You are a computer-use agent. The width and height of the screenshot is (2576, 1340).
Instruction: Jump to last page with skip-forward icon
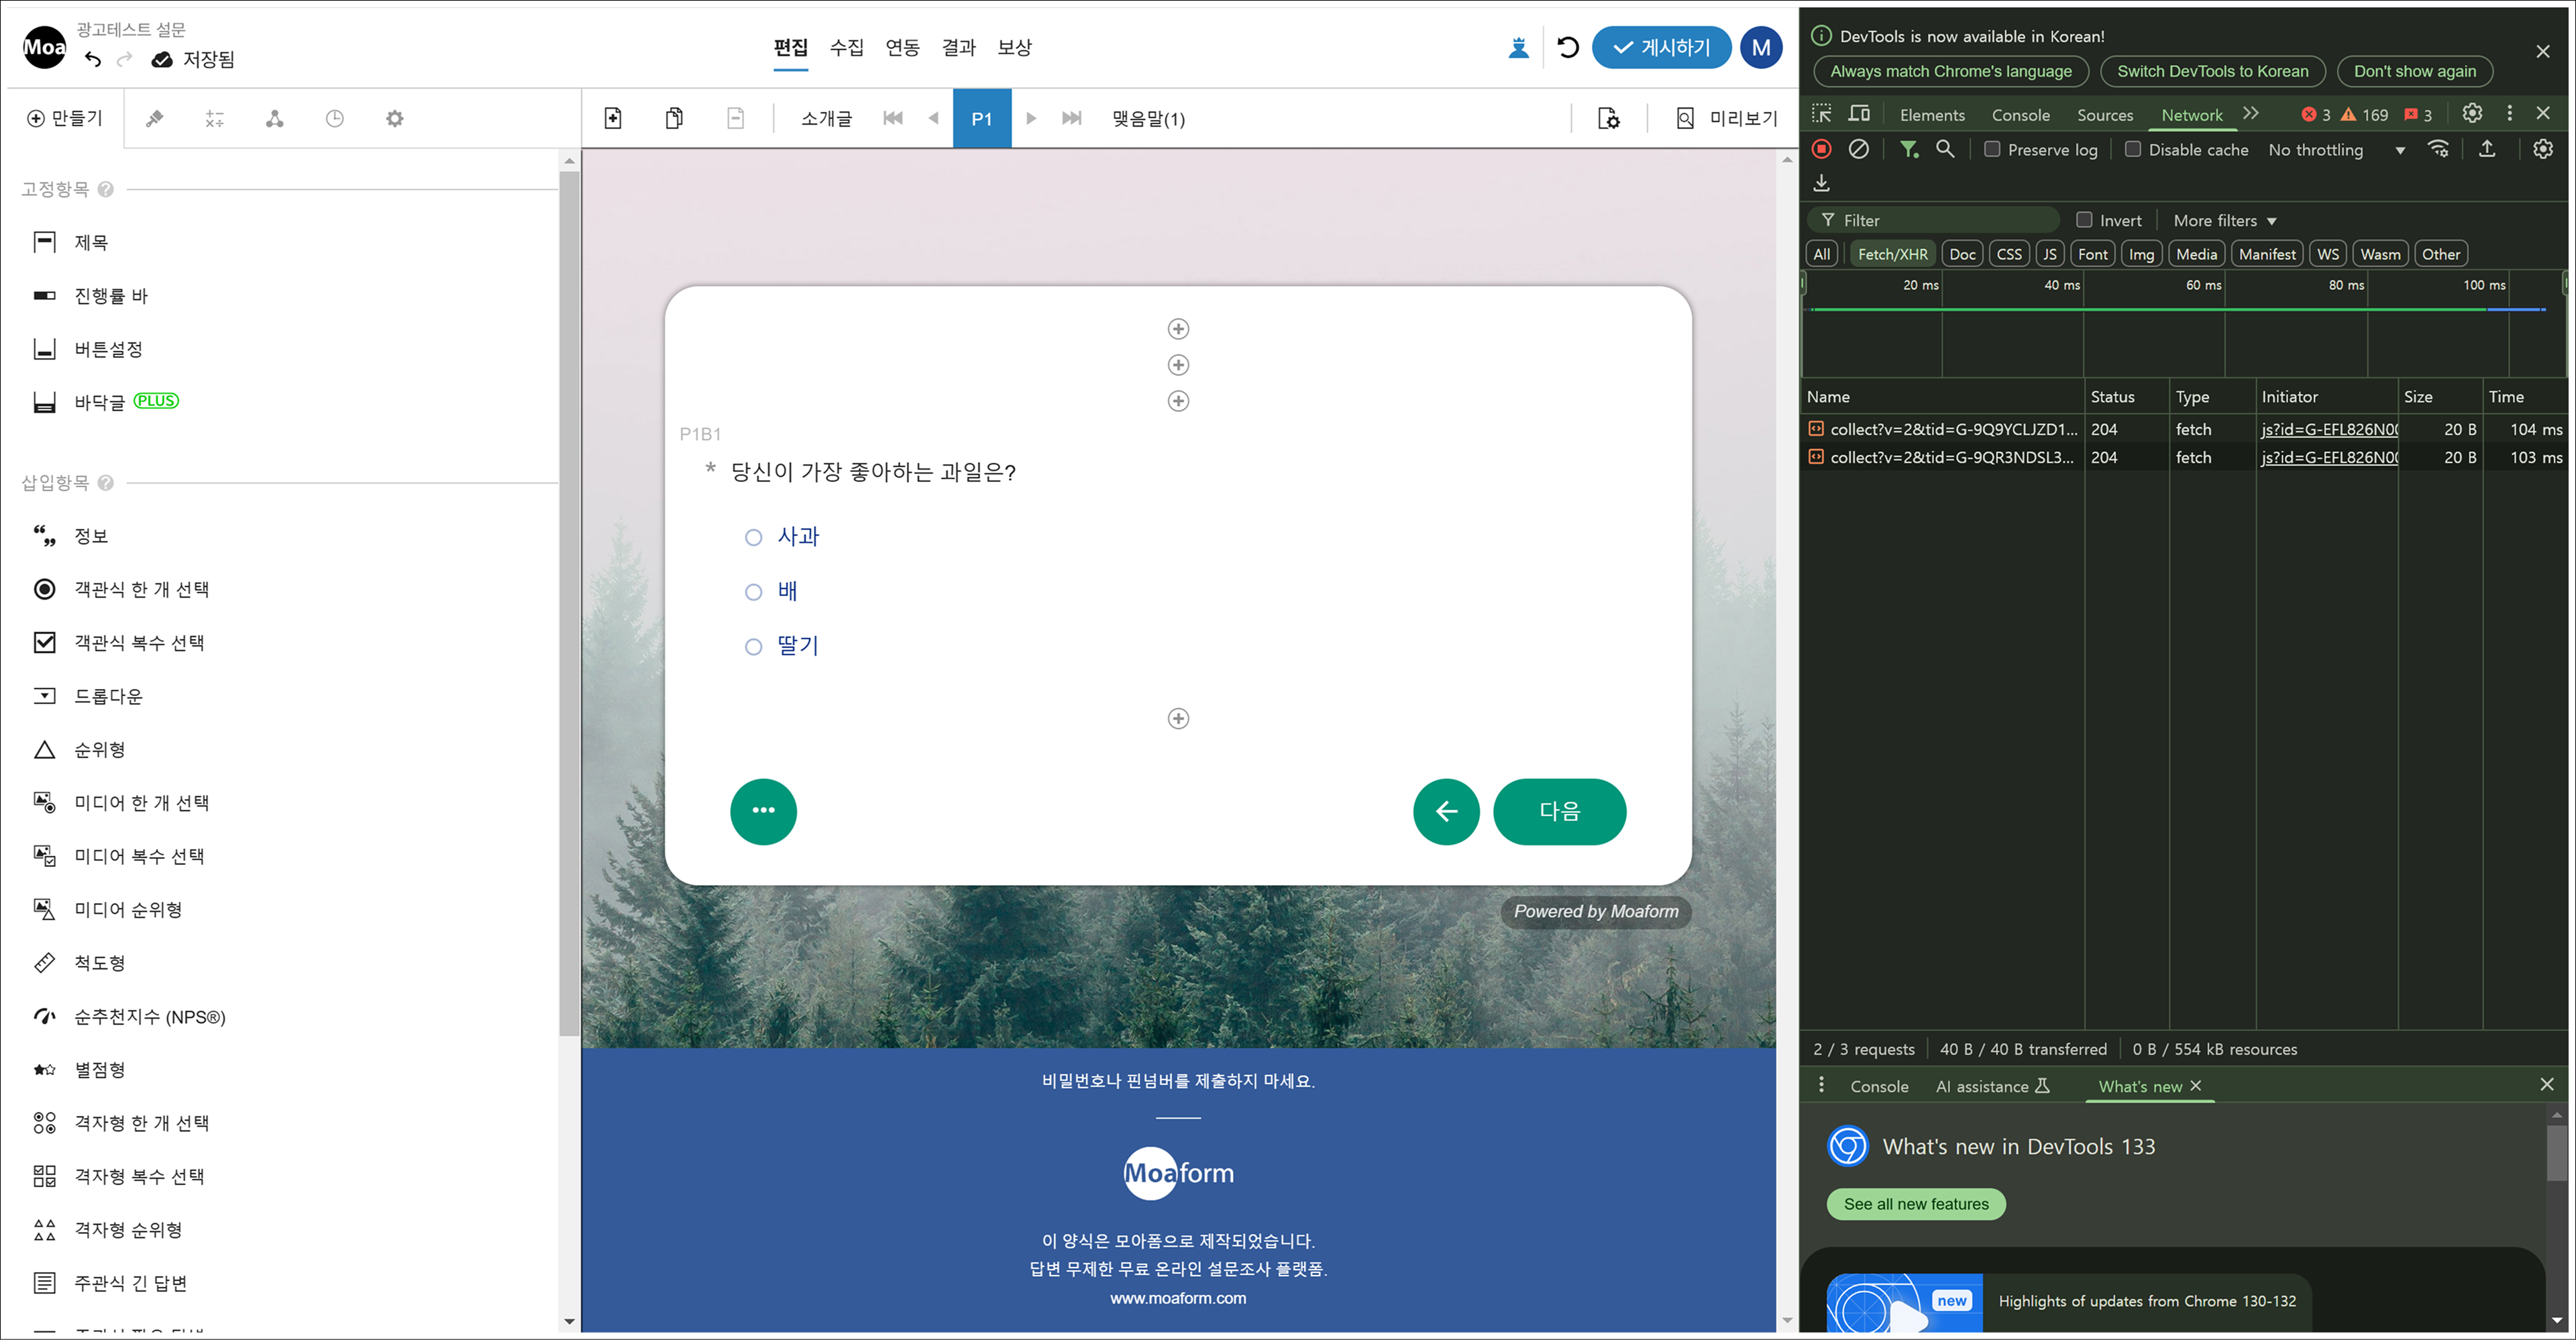click(x=1071, y=118)
